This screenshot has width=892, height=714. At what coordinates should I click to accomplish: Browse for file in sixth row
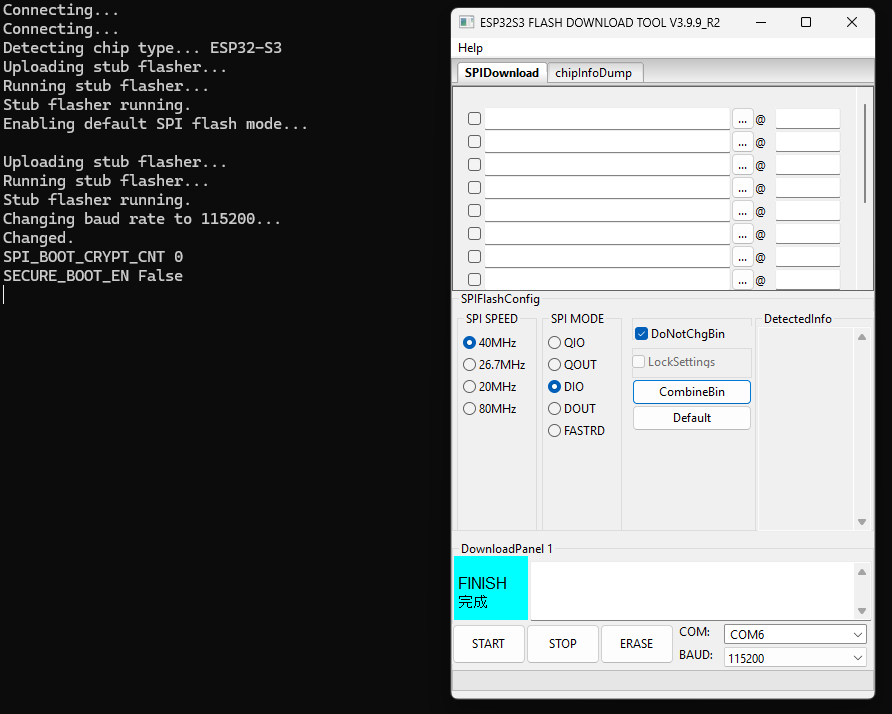(742, 234)
